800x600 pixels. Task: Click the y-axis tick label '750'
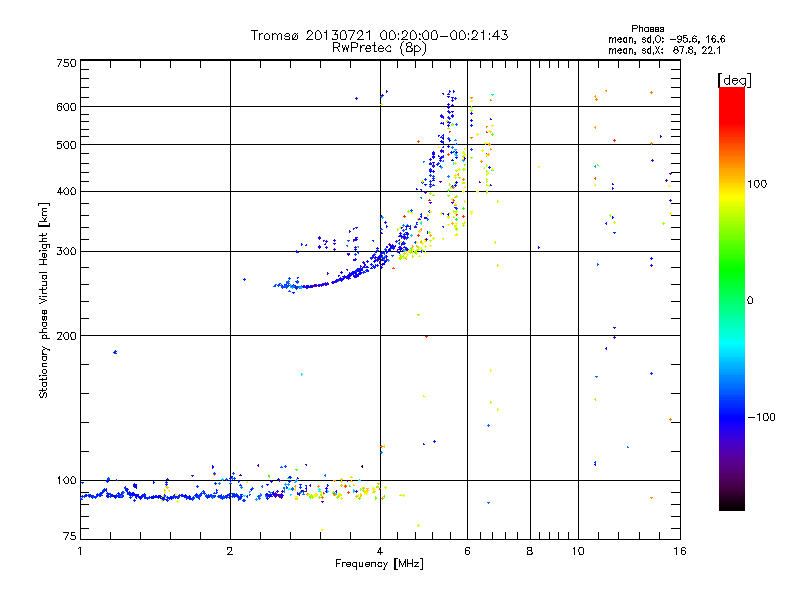(x=66, y=63)
